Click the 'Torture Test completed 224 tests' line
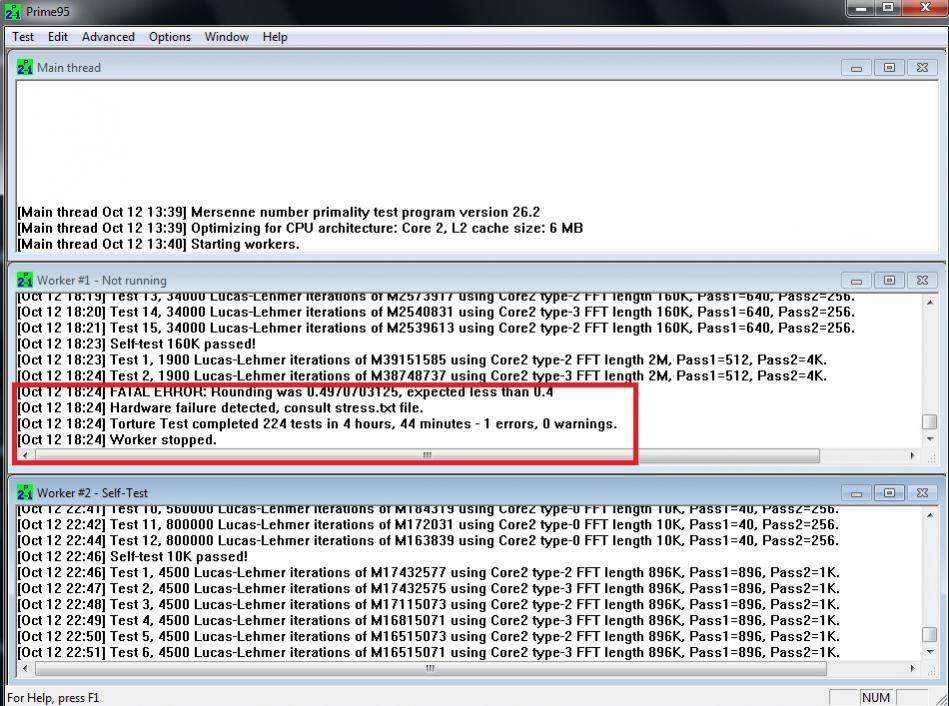 click(x=317, y=424)
